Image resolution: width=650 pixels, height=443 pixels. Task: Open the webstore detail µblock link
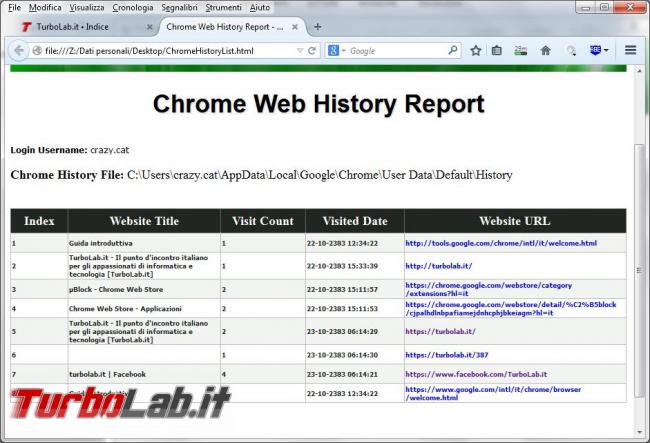pos(511,309)
